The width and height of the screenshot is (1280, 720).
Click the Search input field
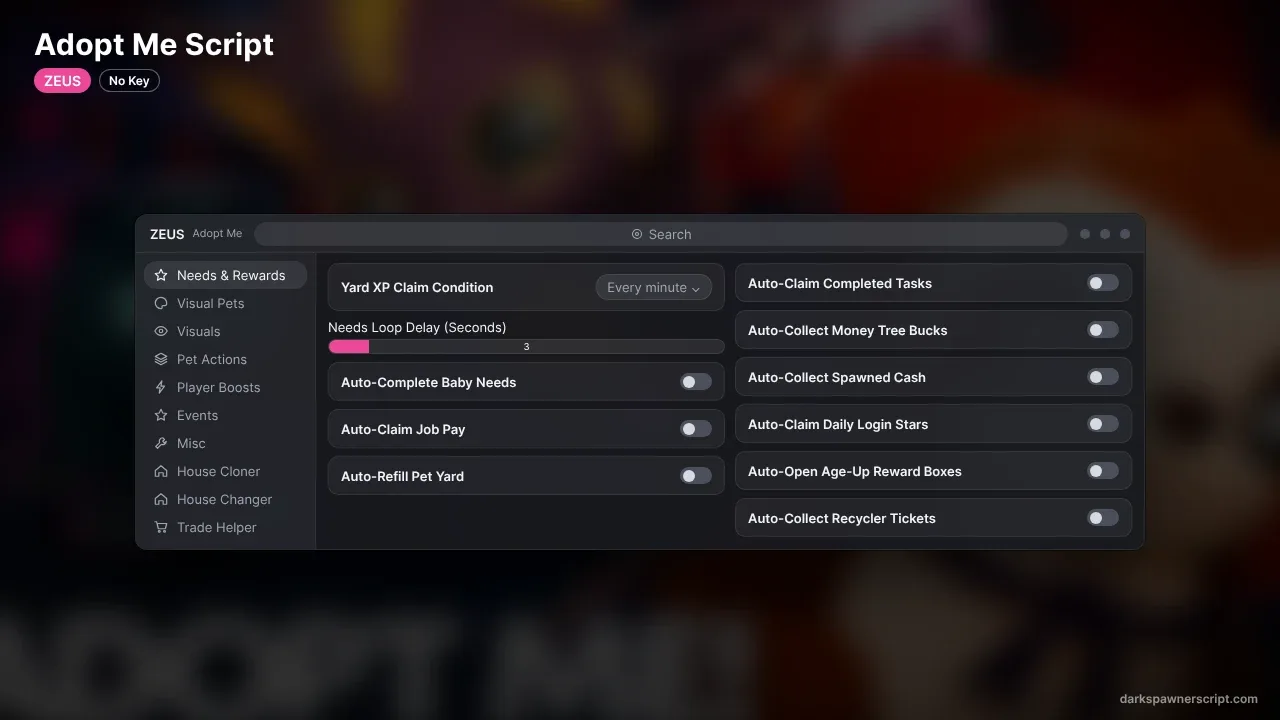click(x=661, y=234)
